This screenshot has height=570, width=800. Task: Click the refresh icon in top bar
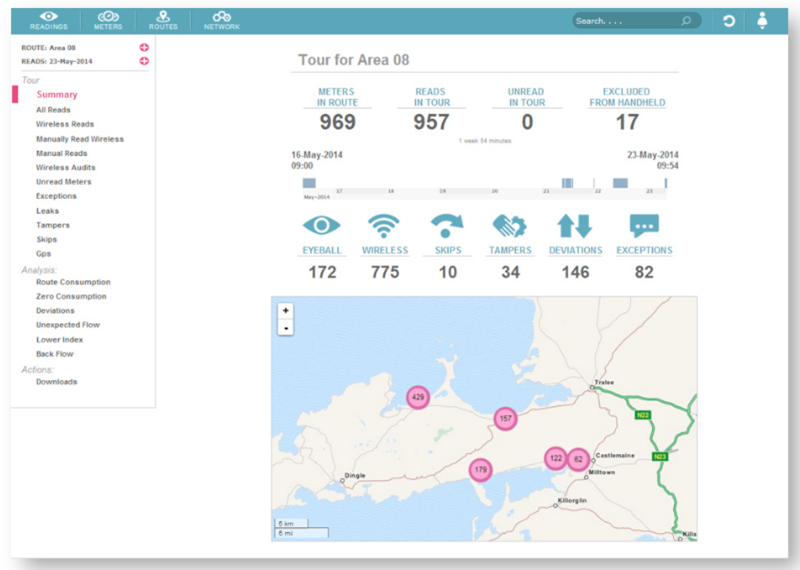pos(729,20)
